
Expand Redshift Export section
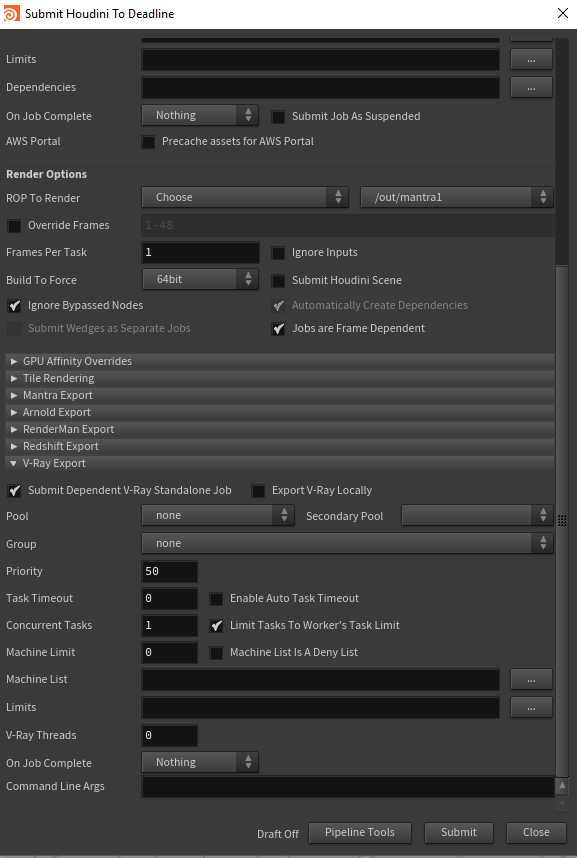pos(280,446)
